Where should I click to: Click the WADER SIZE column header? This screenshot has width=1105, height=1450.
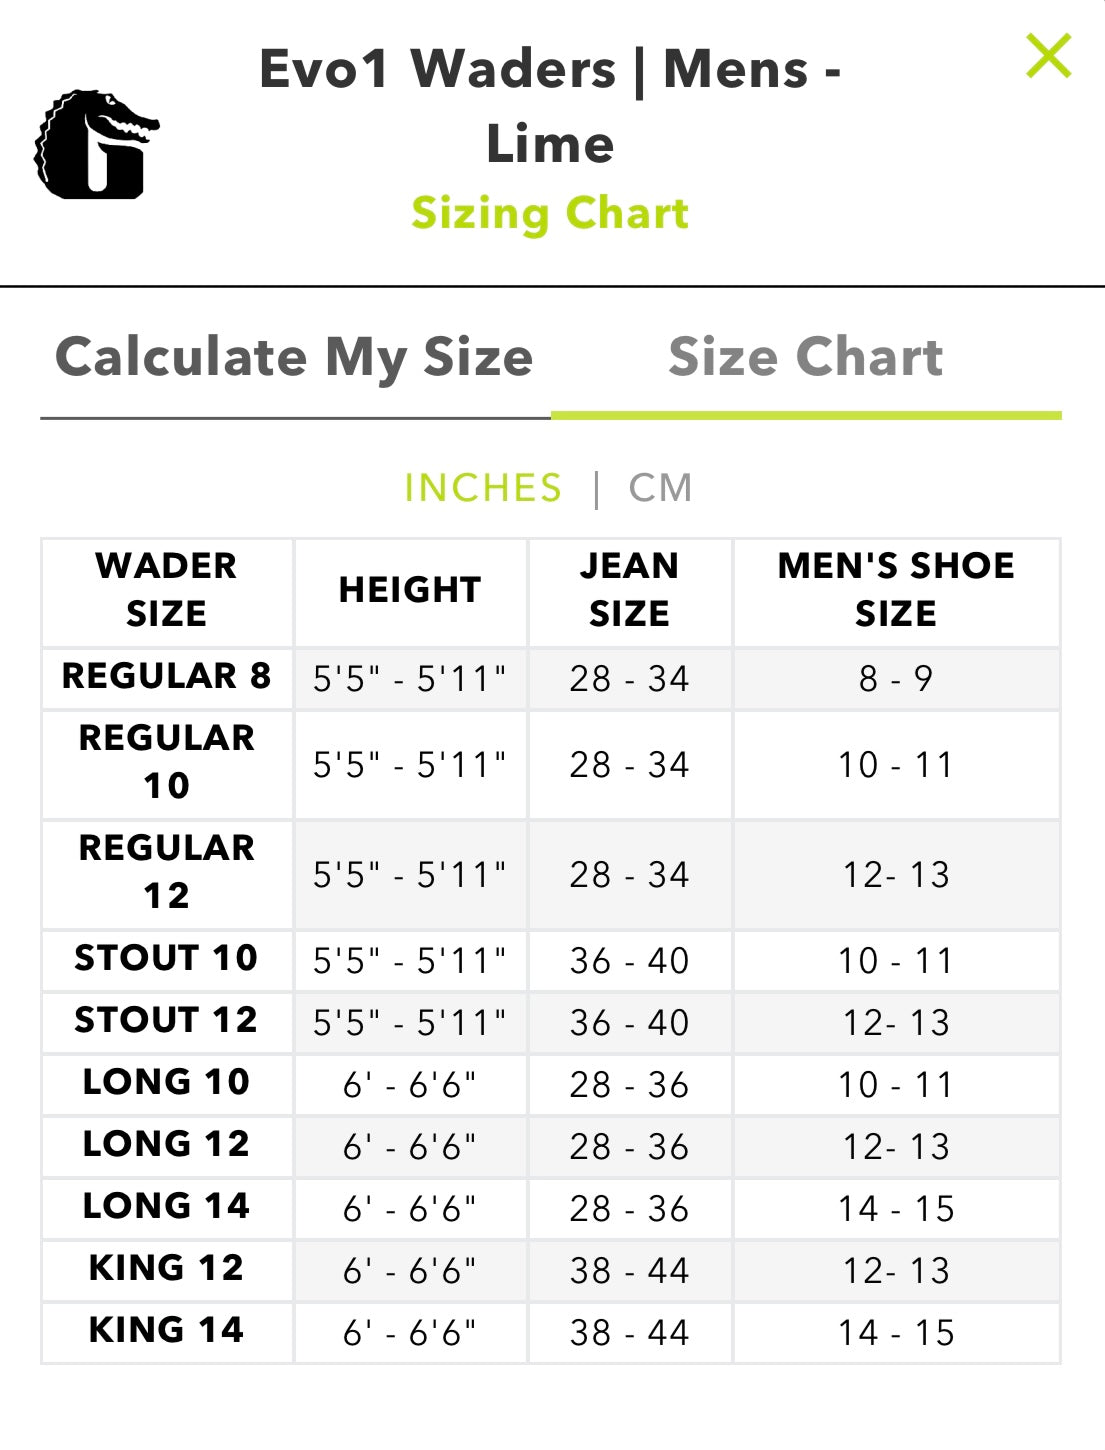pos(167,590)
